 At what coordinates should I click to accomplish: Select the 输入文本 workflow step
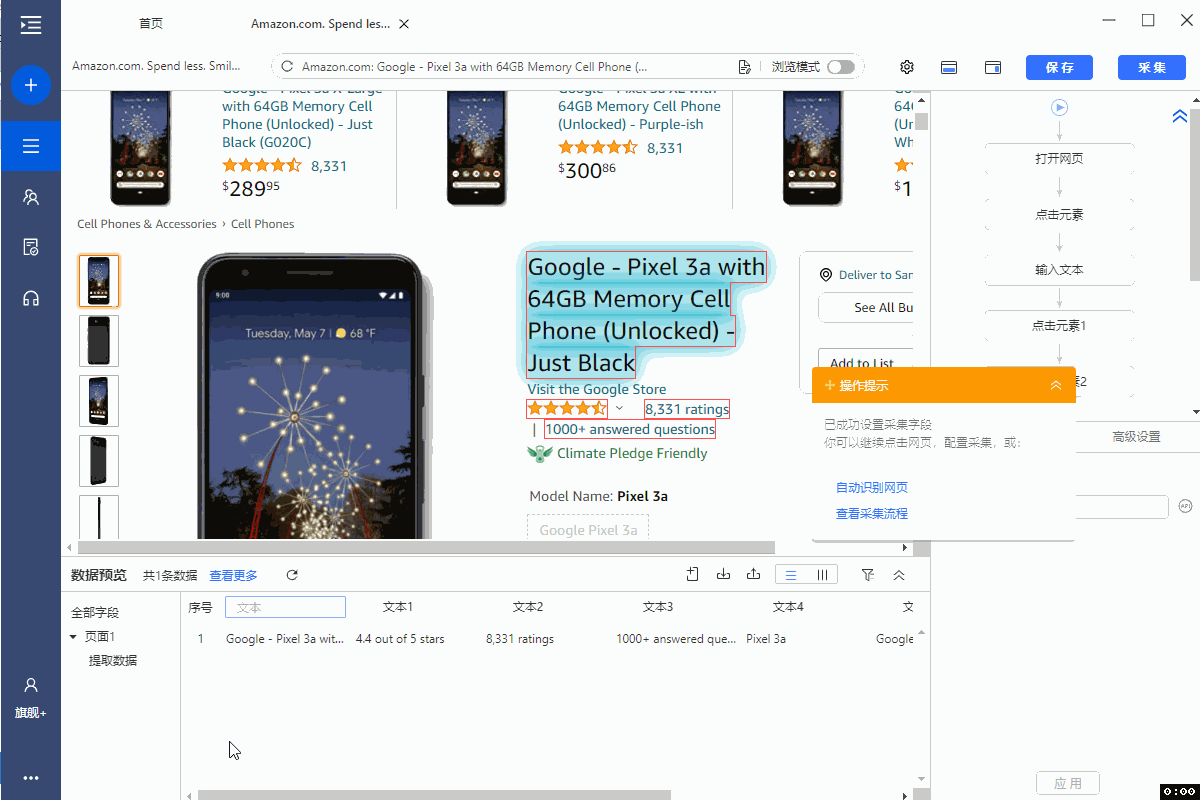(1059, 270)
